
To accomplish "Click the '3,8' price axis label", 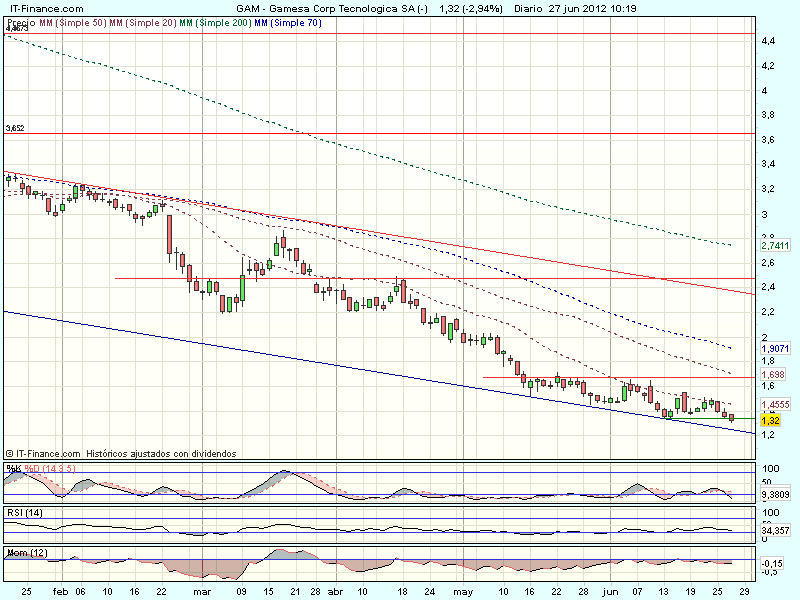I will [768, 115].
